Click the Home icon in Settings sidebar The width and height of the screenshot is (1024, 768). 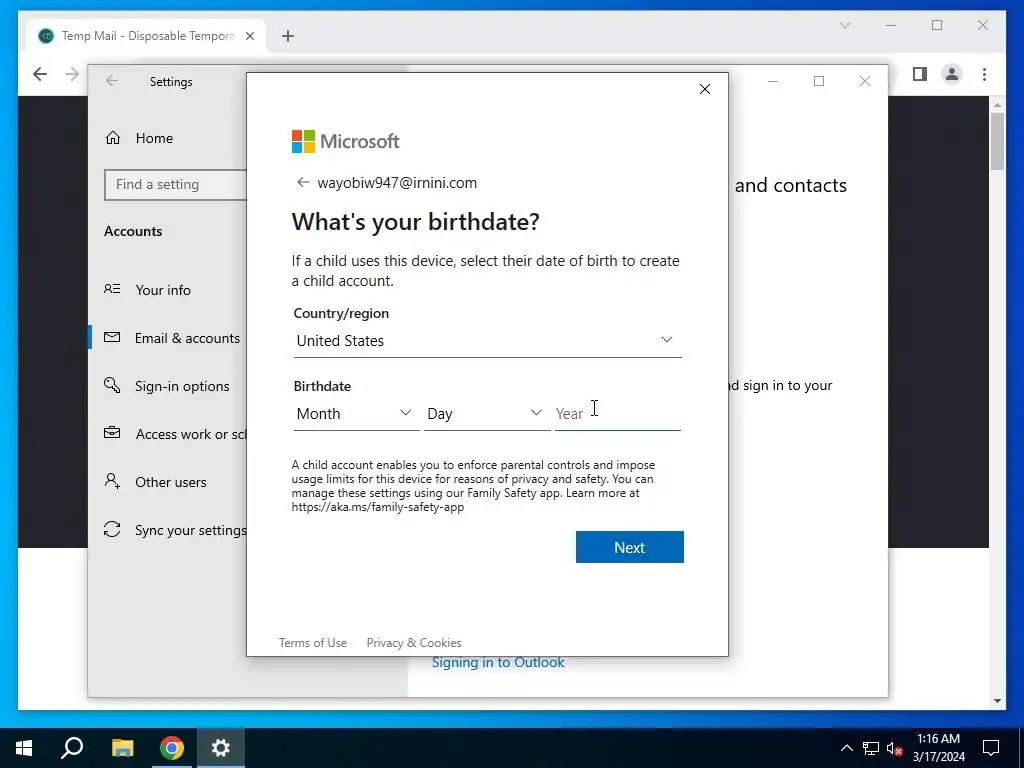pyautogui.click(x=113, y=138)
